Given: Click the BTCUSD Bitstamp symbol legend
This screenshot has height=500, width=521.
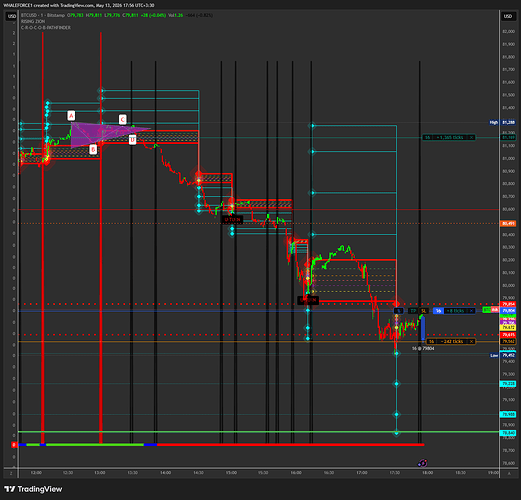Looking at the screenshot, I should click(x=43, y=15).
